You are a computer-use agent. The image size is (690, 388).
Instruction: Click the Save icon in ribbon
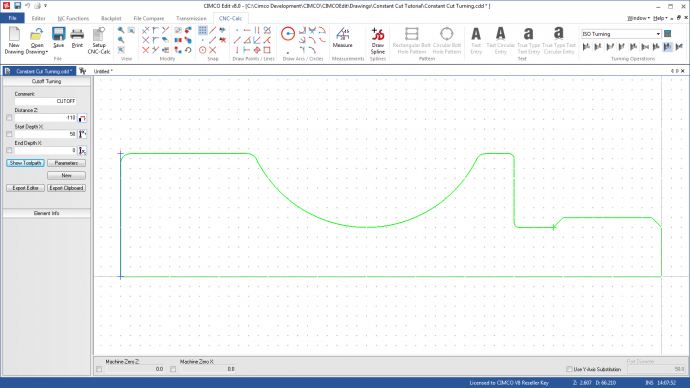pyautogui.click(x=59, y=37)
